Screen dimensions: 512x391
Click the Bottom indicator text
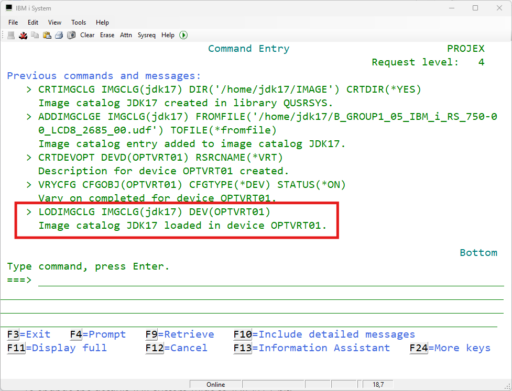click(x=478, y=253)
